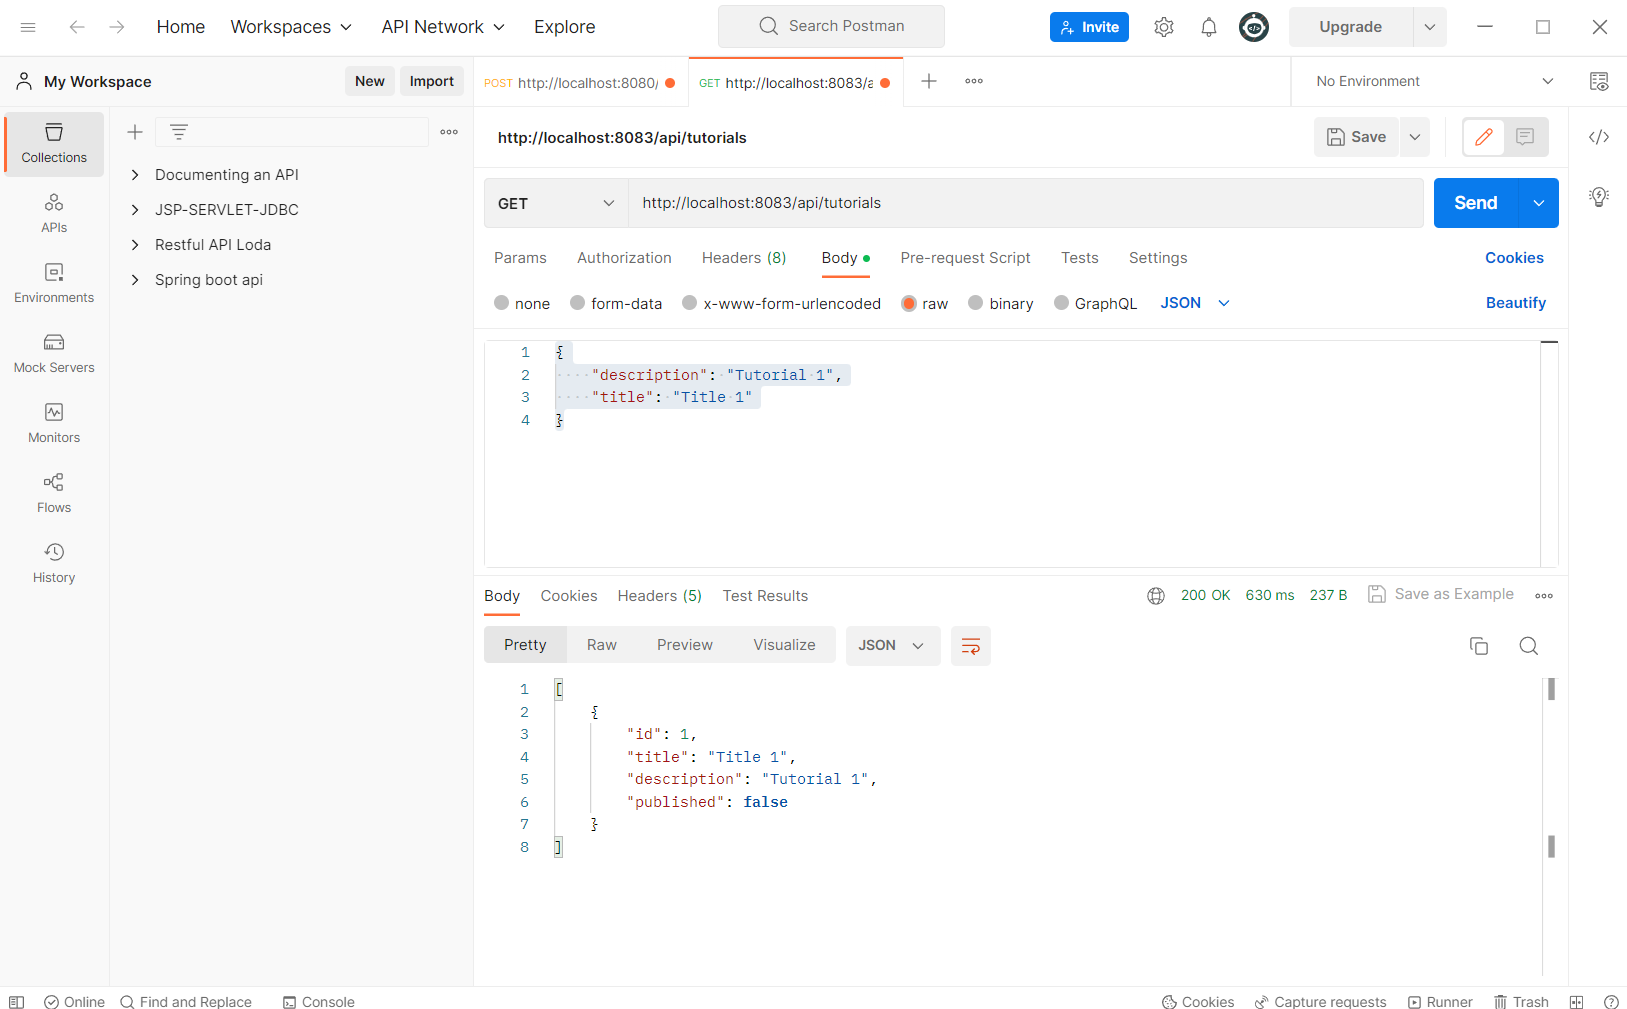Screen dimensions: 1627x1009
Task: Select the GraphQL body type
Action: (1095, 303)
